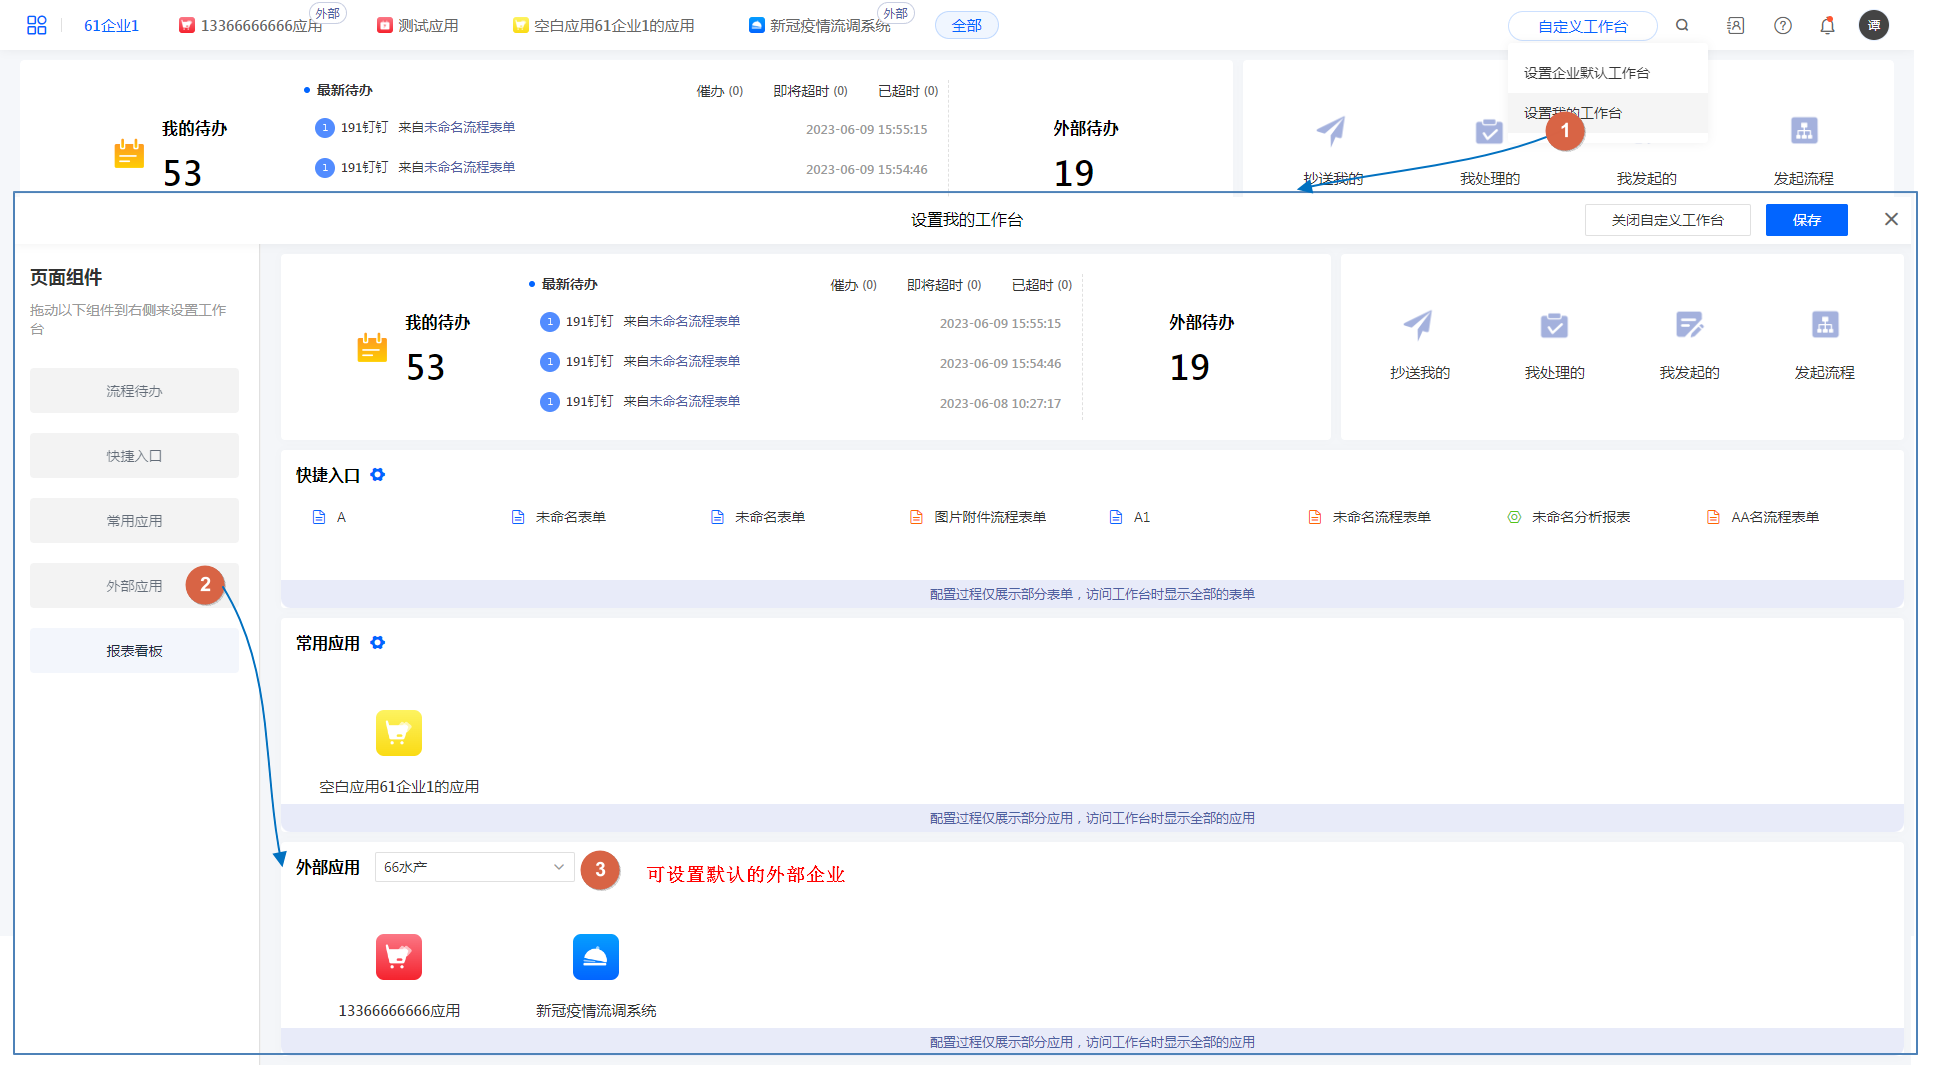Open the 图片附件流程表单 shortcut link
This screenshot has width=1949, height=1071.
(x=989, y=517)
